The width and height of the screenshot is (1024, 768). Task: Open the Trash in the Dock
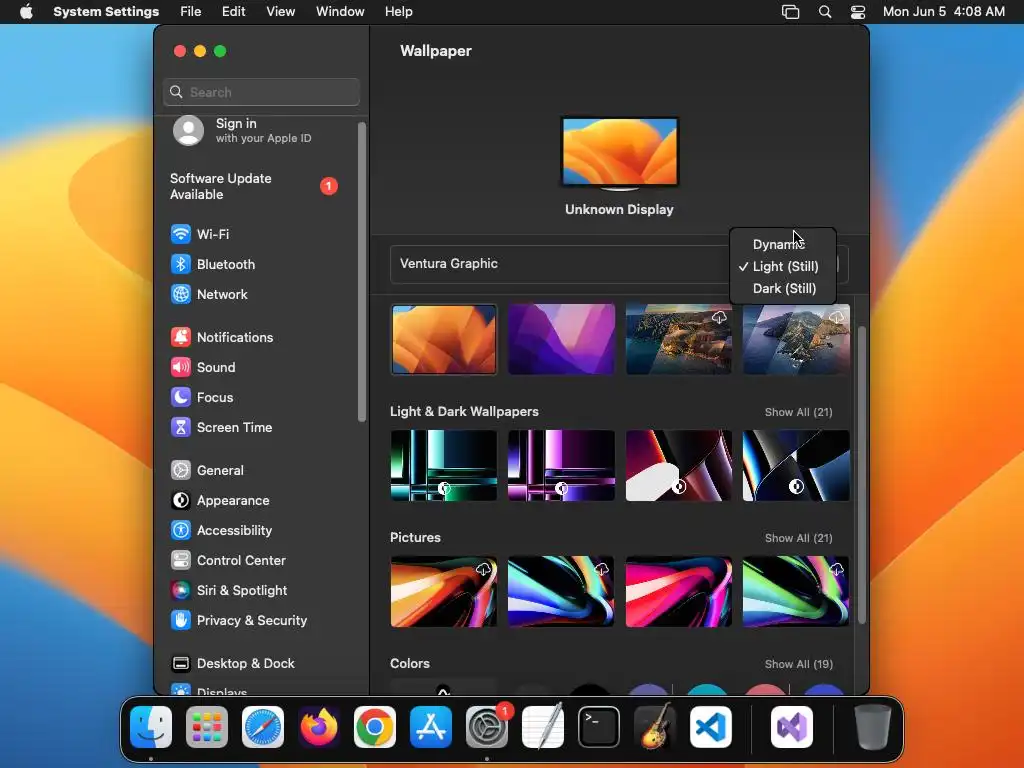coord(872,727)
